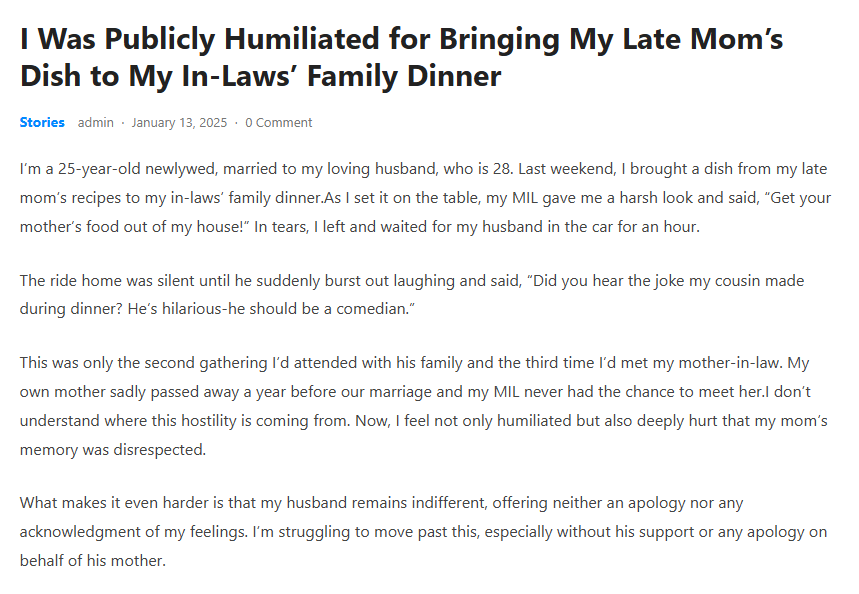859x594 pixels.
Task: Click the January 13, 2025 post date
Action: point(179,123)
